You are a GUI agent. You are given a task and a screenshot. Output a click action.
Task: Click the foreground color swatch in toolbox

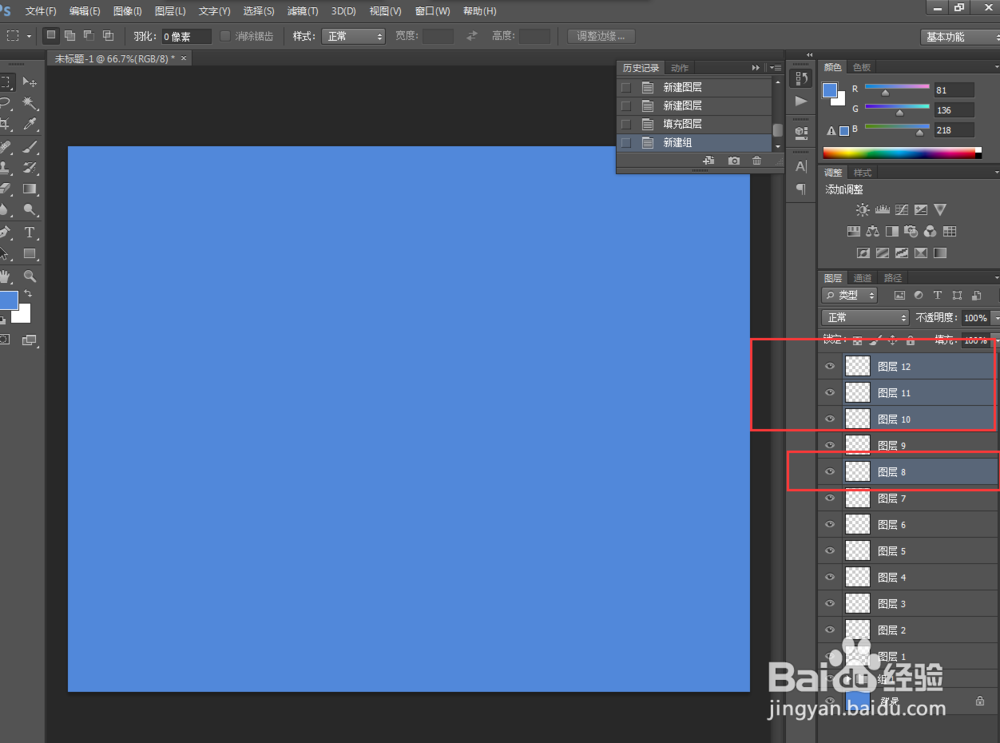pyautogui.click(x=8, y=300)
